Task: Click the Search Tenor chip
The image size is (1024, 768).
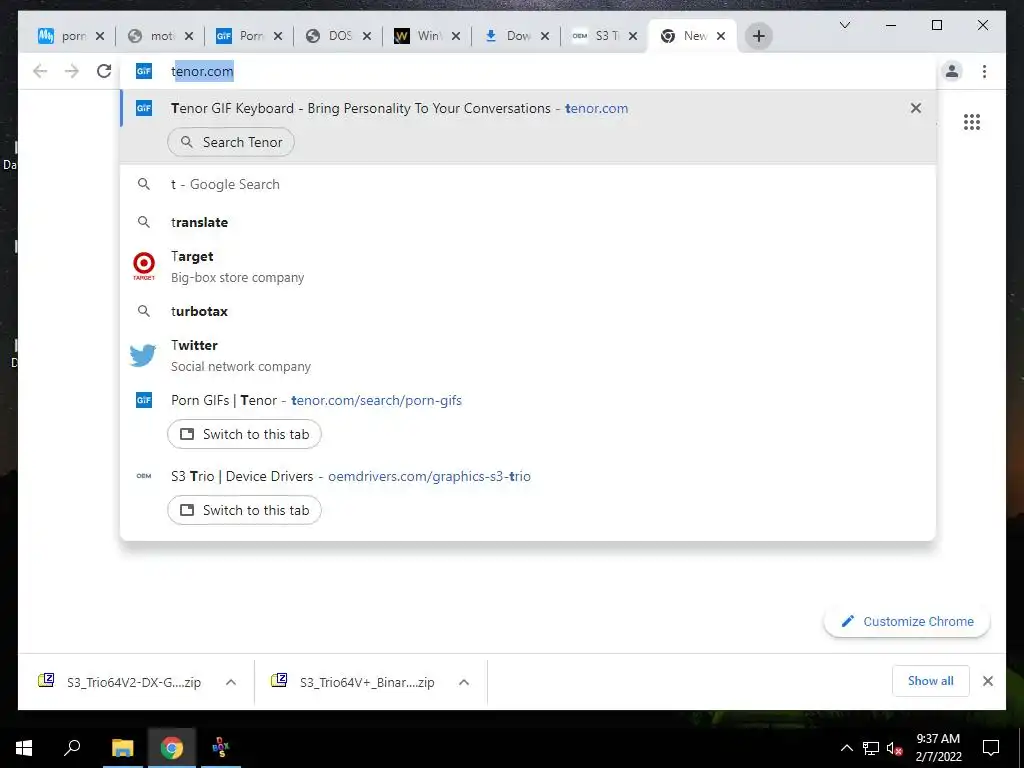Action: [231, 142]
